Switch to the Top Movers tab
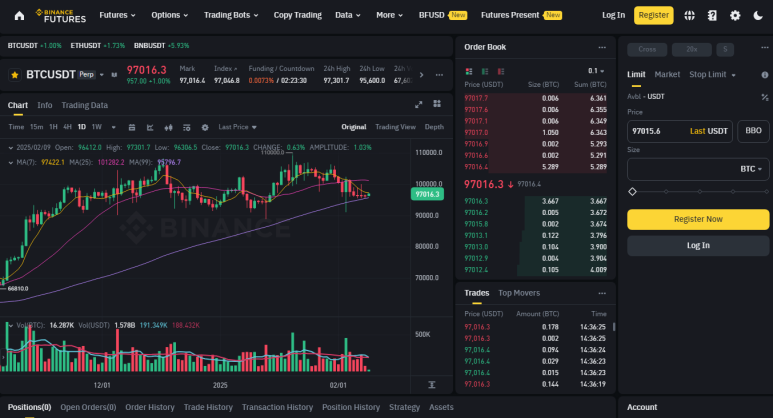The width and height of the screenshot is (773, 418). [x=519, y=293]
